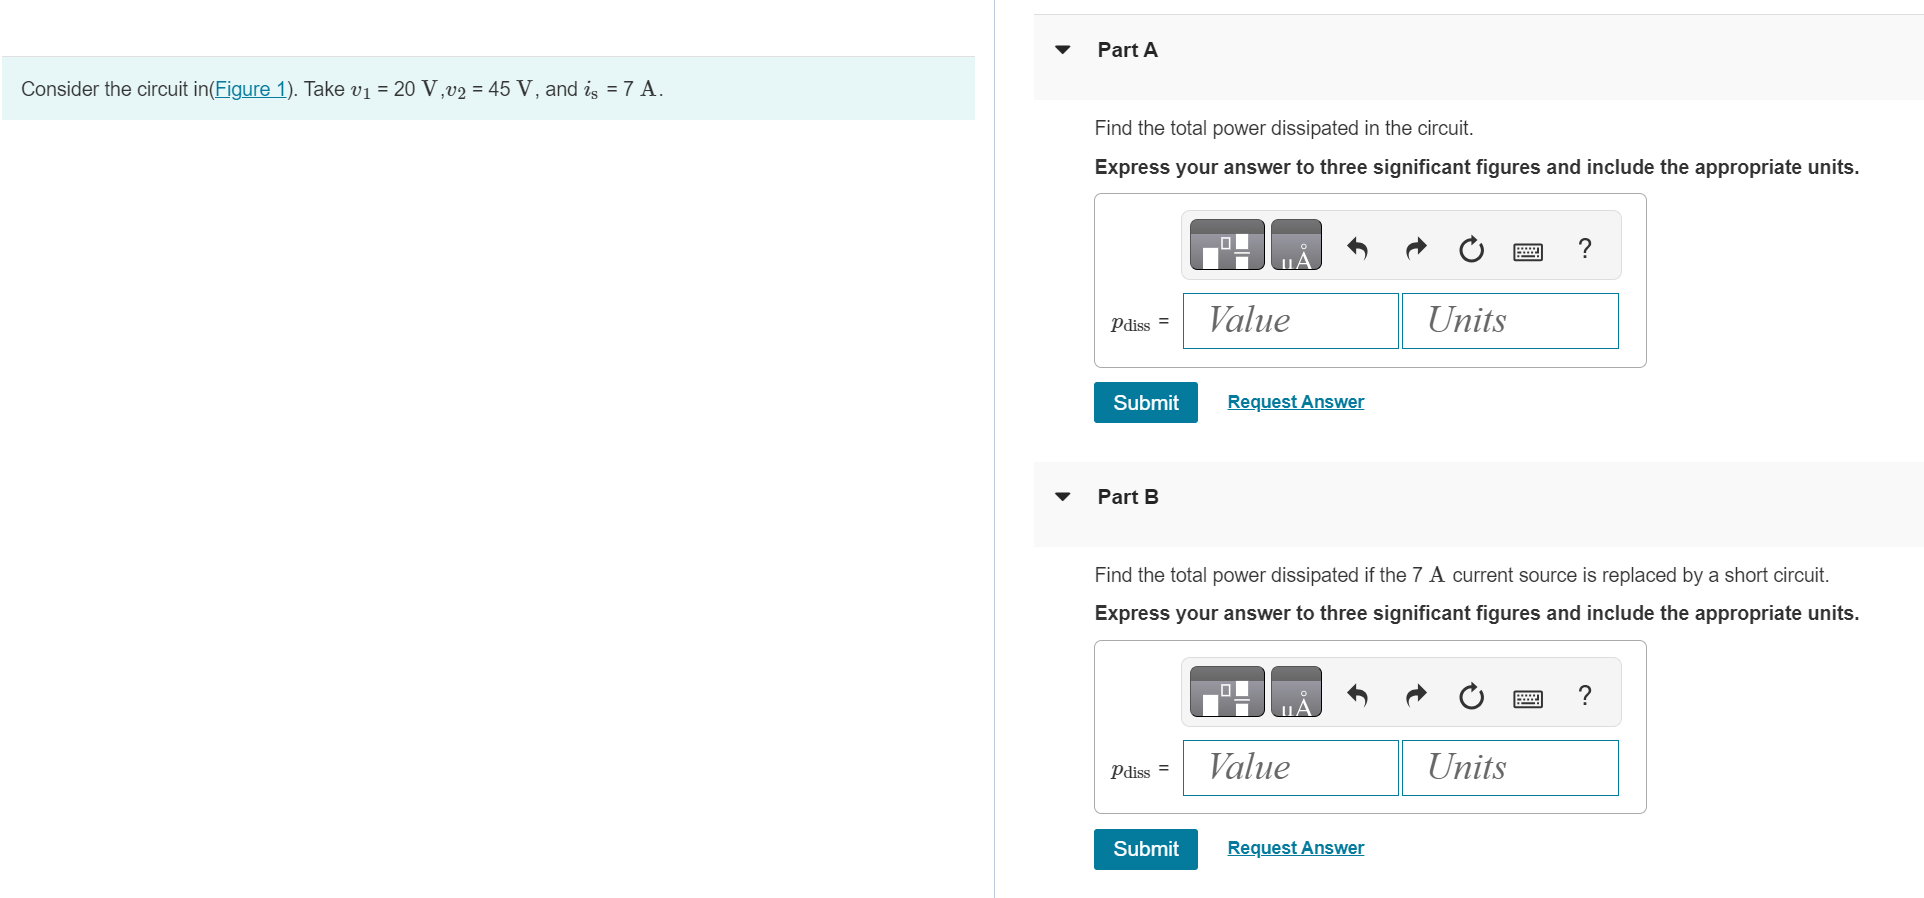The height and width of the screenshot is (898, 1924).
Task: Collapse the Part A section
Action: pos(1062,49)
